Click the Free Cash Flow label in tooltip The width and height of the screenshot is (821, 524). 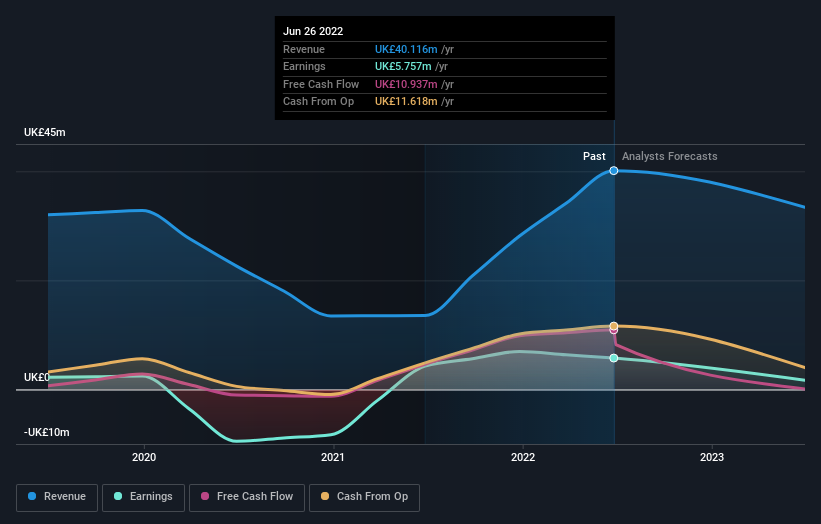coord(321,84)
